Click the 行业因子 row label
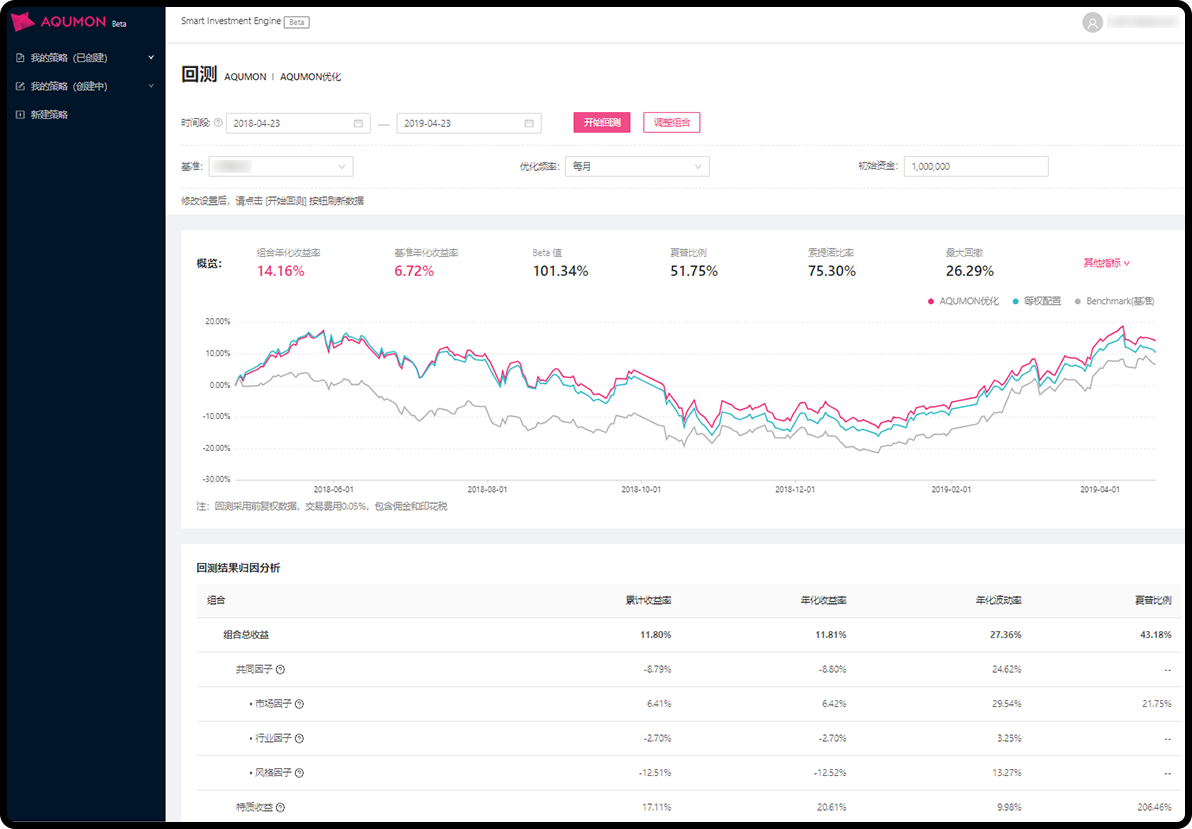 click(x=273, y=738)
